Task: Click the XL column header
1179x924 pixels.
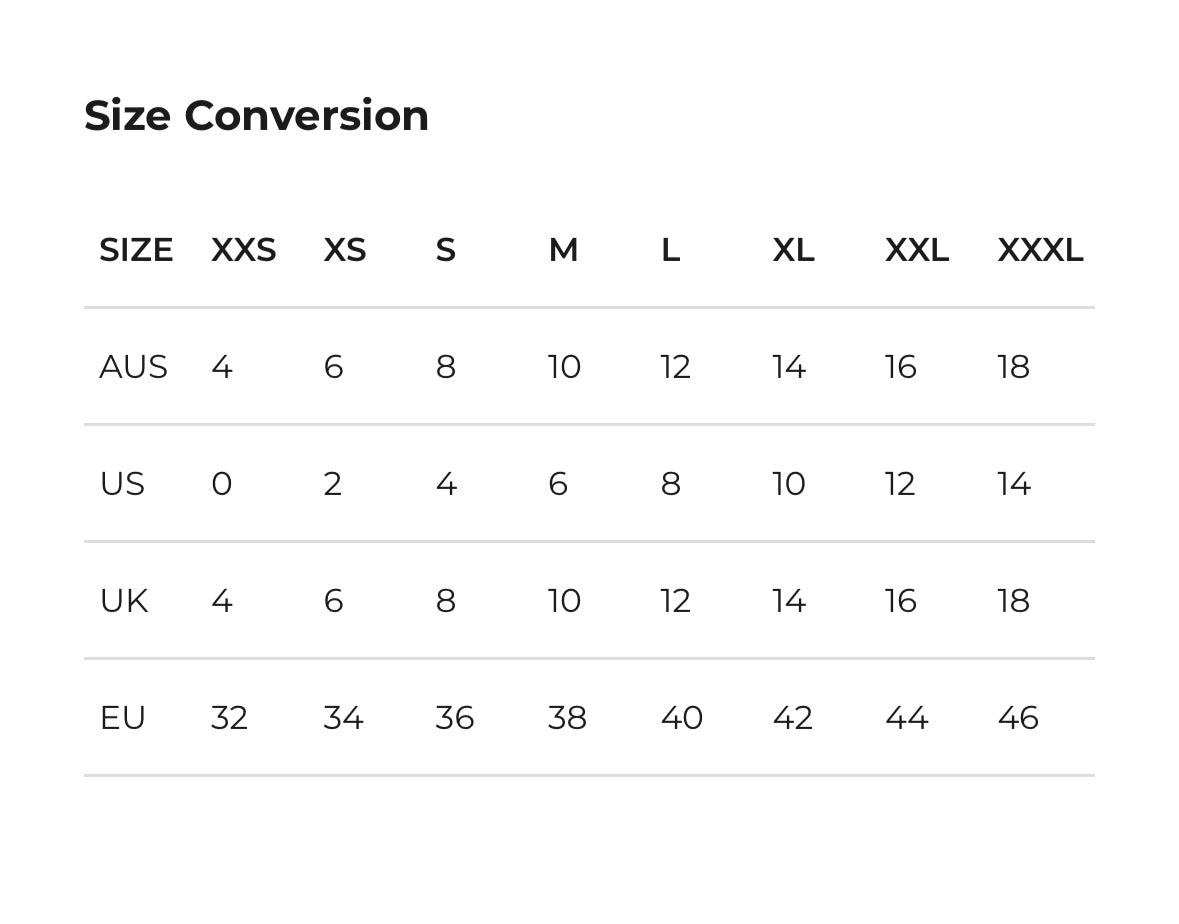Action: tap(793, 250)
